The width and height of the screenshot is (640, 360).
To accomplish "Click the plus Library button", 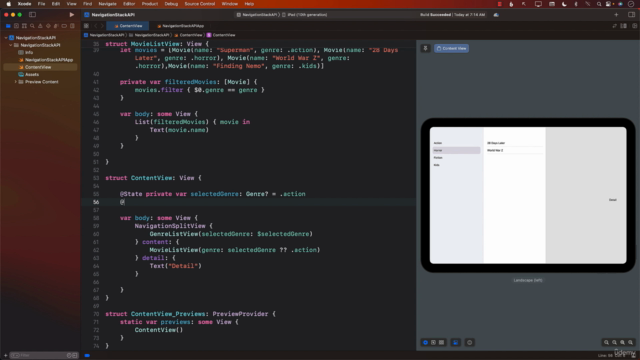I will point(616,15).
